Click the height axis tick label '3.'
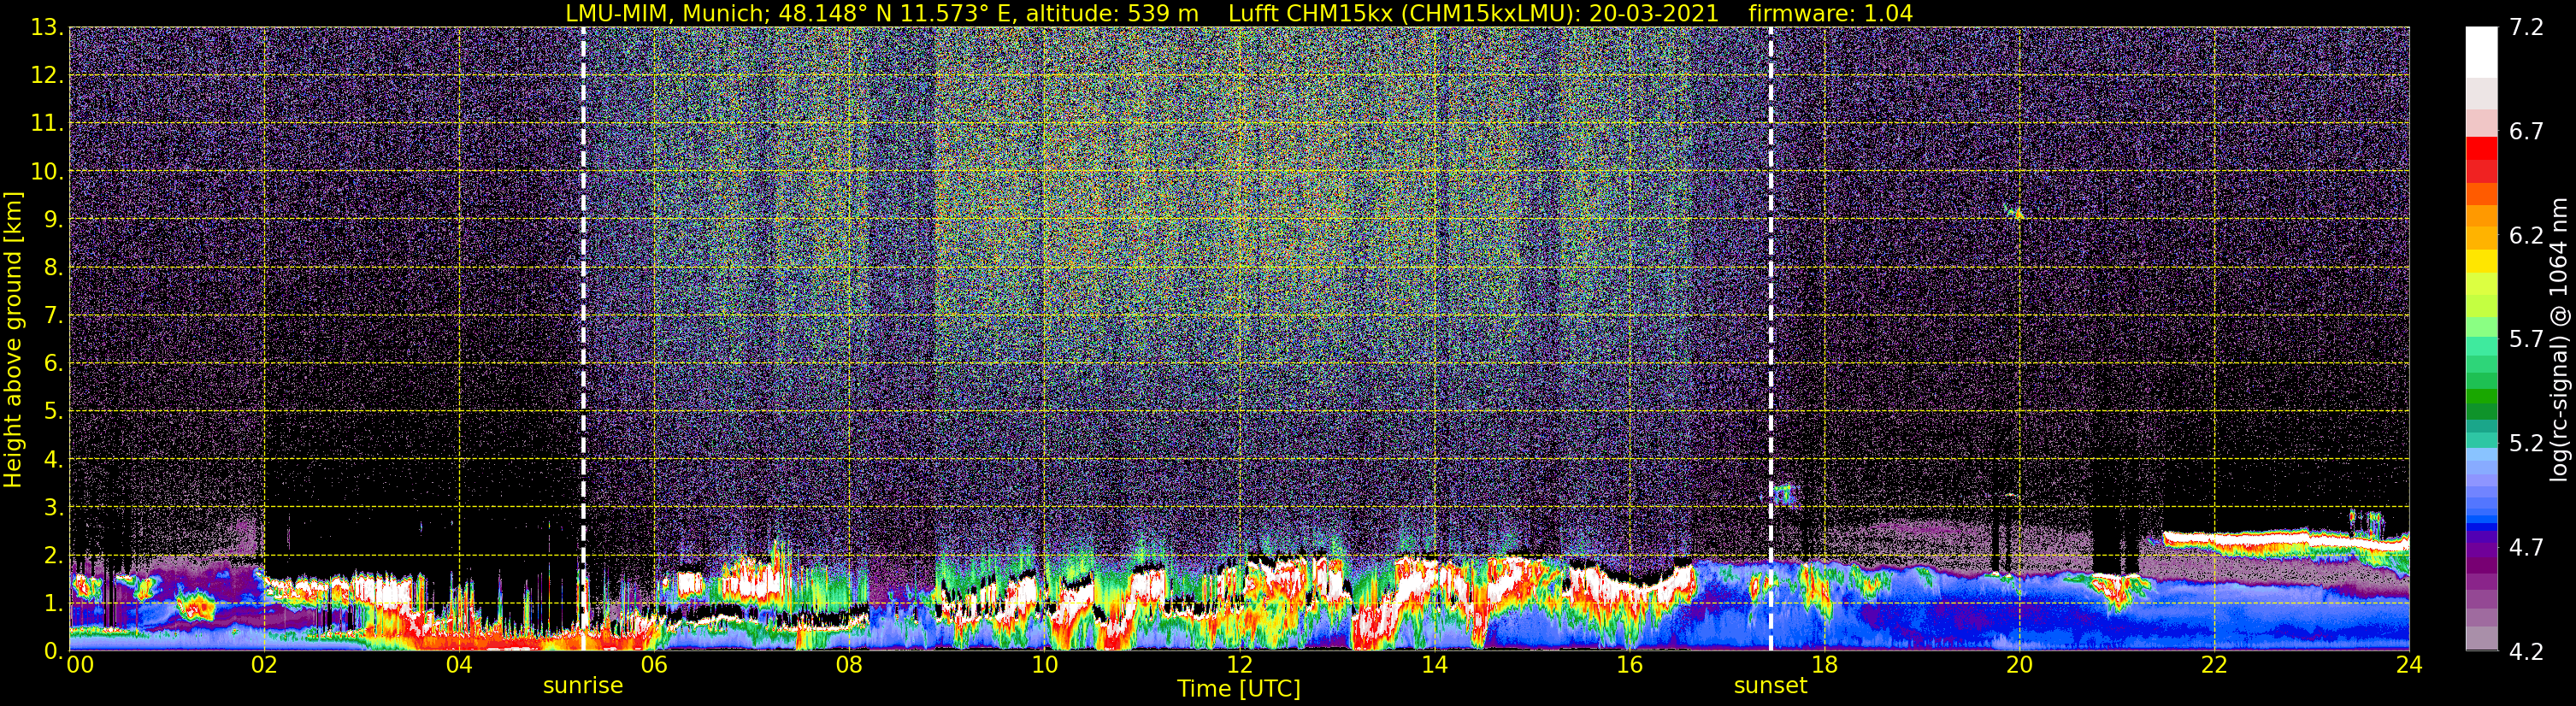 click(x=54, y=507)
